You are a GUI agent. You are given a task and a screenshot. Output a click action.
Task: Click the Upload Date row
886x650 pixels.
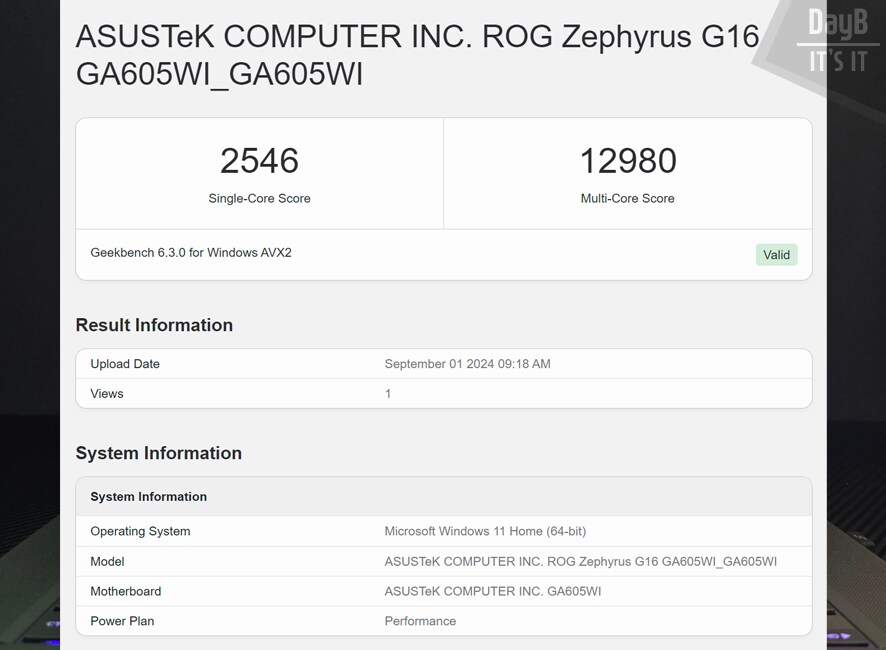pyautogui.click(x=125, y=364)
